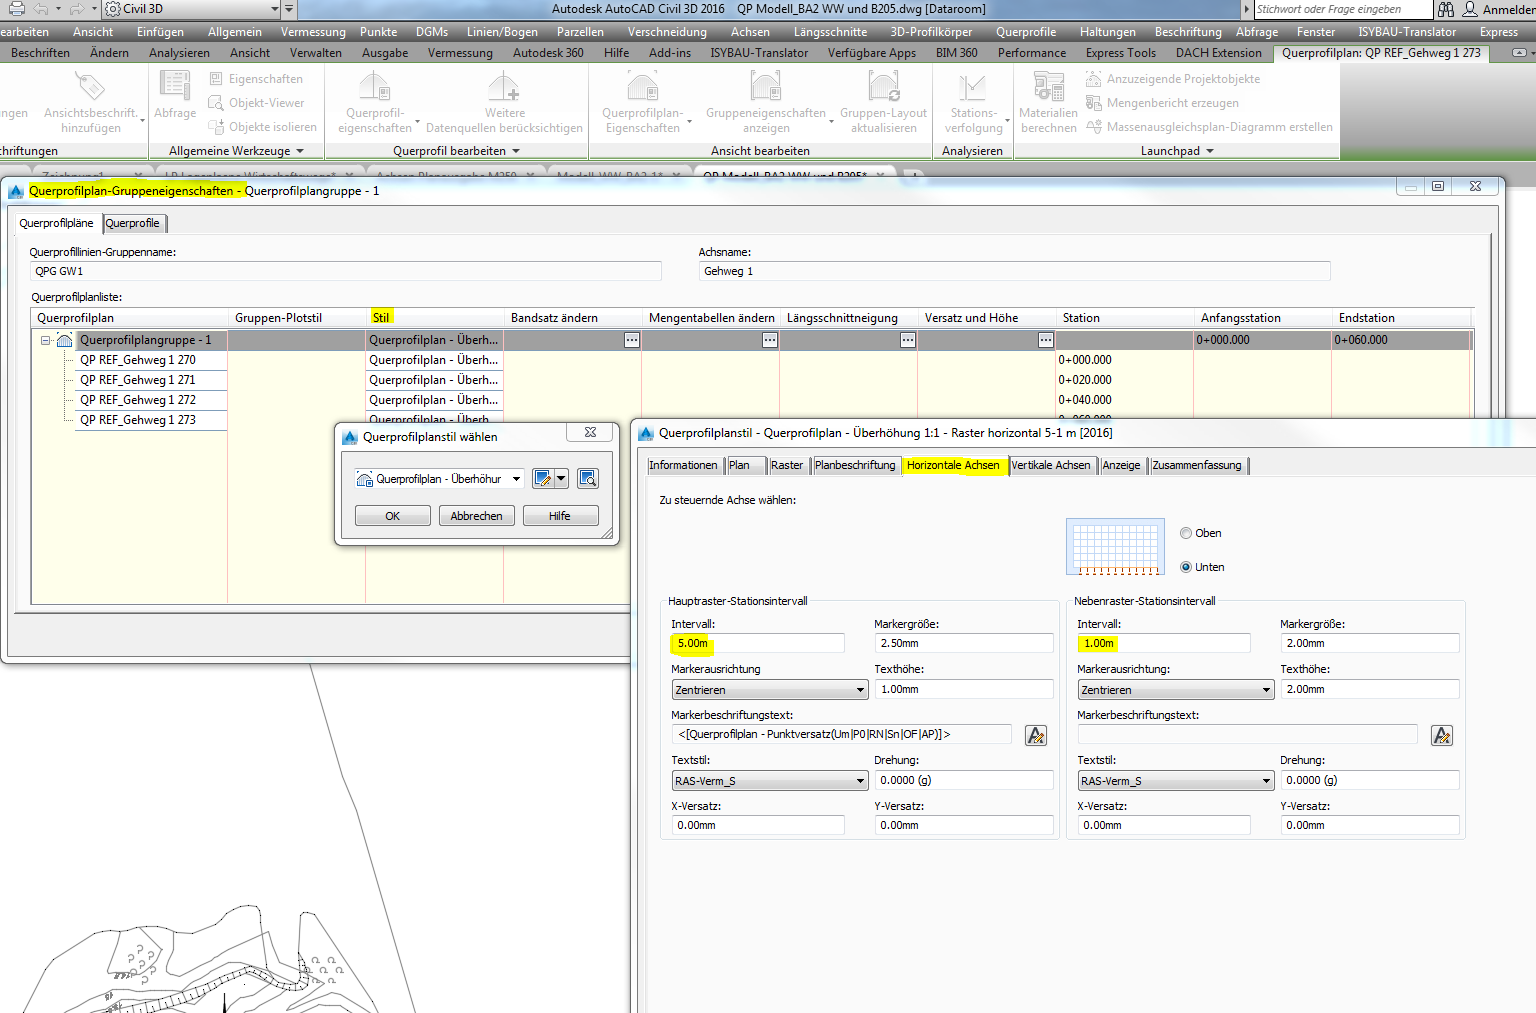The image size is (1536, 1013).
Task: Open text editor for Hauptraster Markerbeschriftungstext
Action: 1036,736
